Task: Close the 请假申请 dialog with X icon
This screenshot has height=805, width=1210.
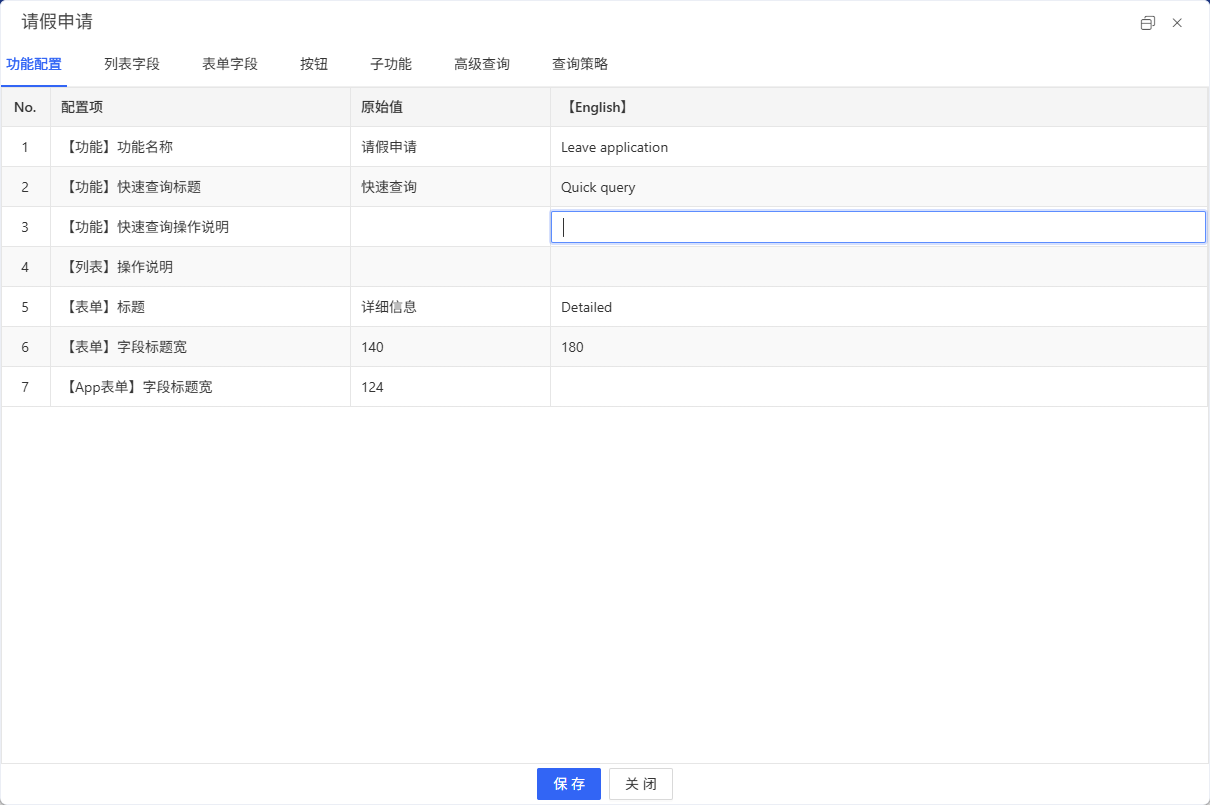Action: point(1177,23)
